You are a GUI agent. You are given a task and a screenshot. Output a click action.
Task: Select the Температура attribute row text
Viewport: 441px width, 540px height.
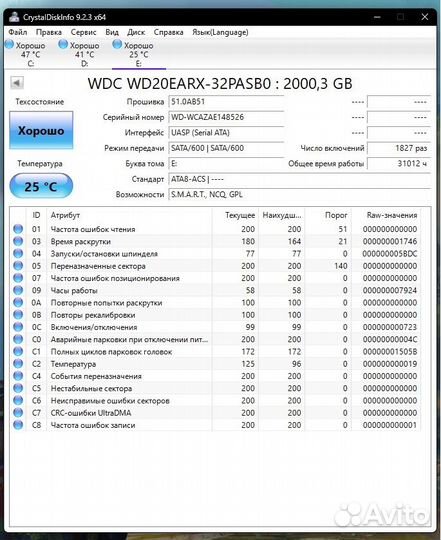pos(73,364)
